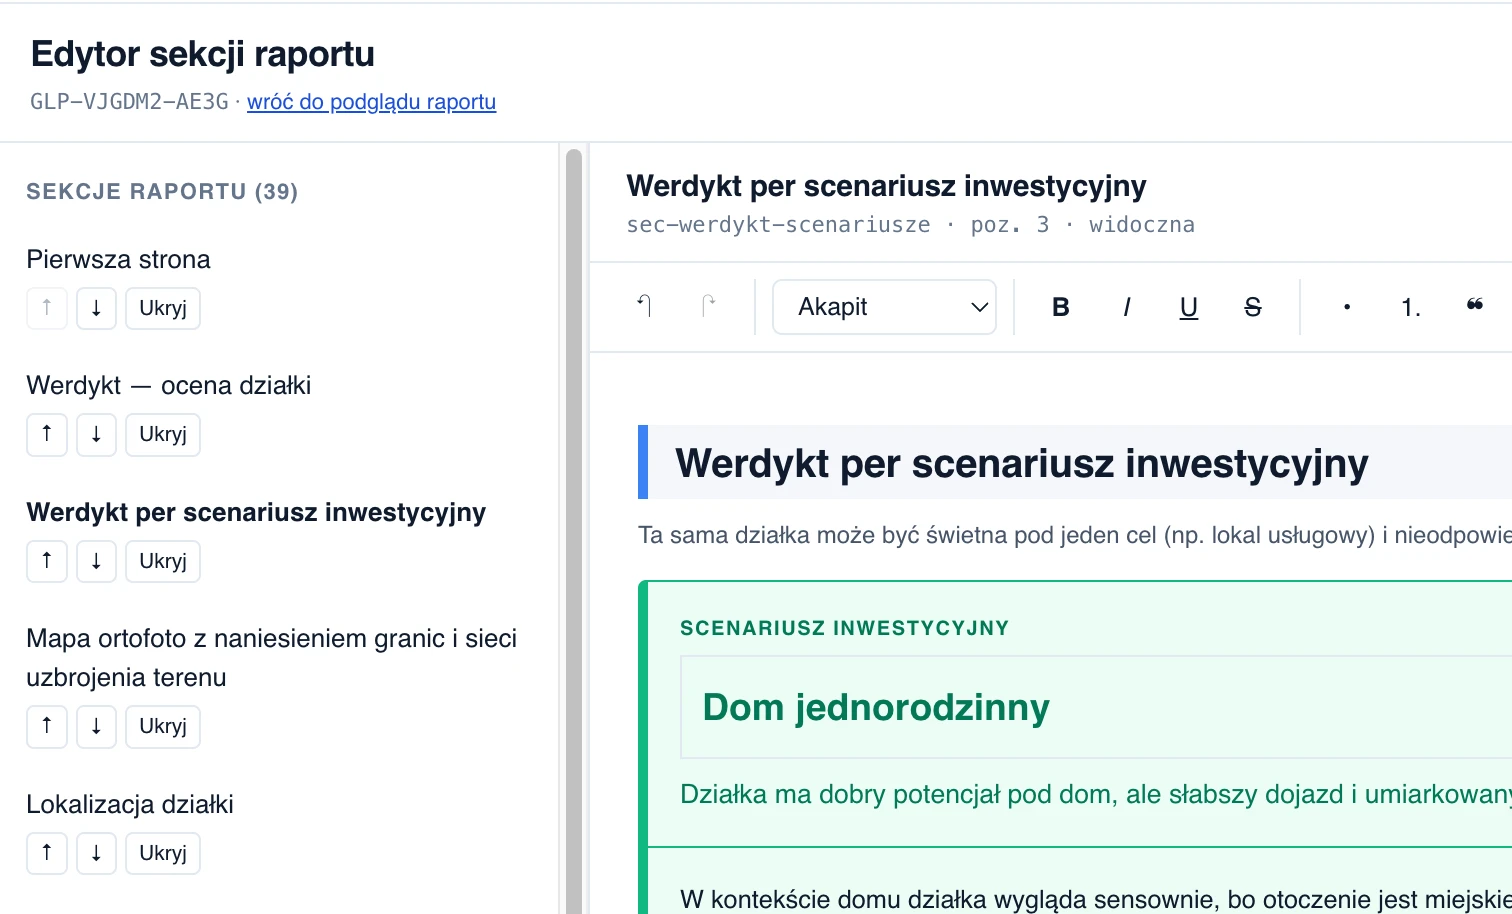Hide the Werdykt — ocena działki section
1512x914 pixels.
[x=163, y=434]
